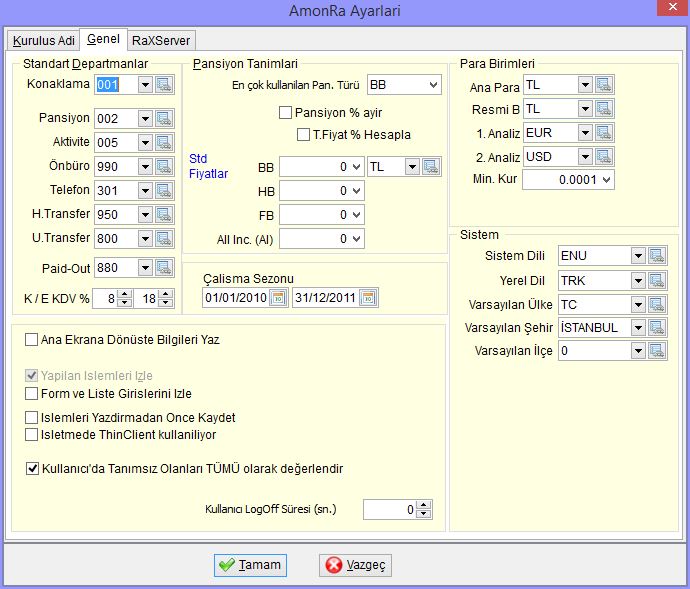Open lookup icon next to Telefon field
The height and width of the screenshot is (589, 690).
coord(164,191)
